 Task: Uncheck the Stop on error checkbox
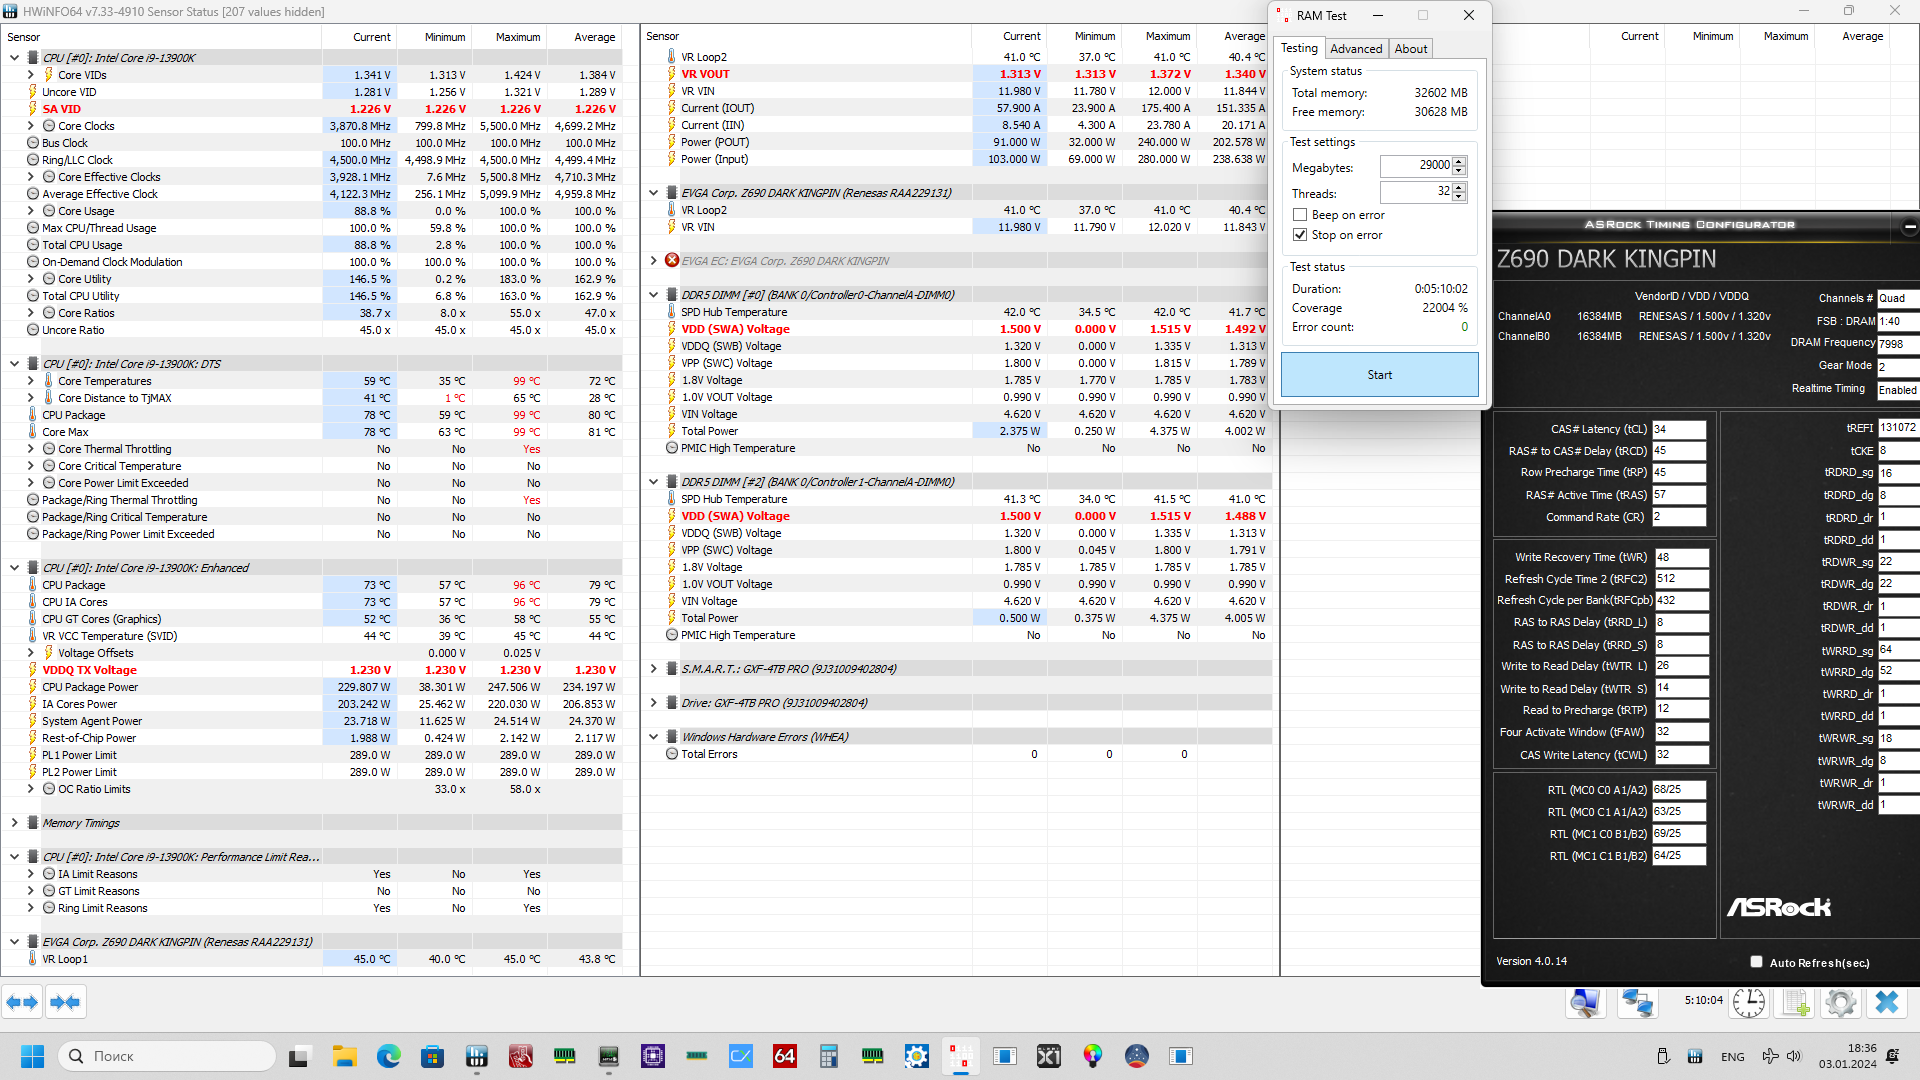pos(1300,235)
